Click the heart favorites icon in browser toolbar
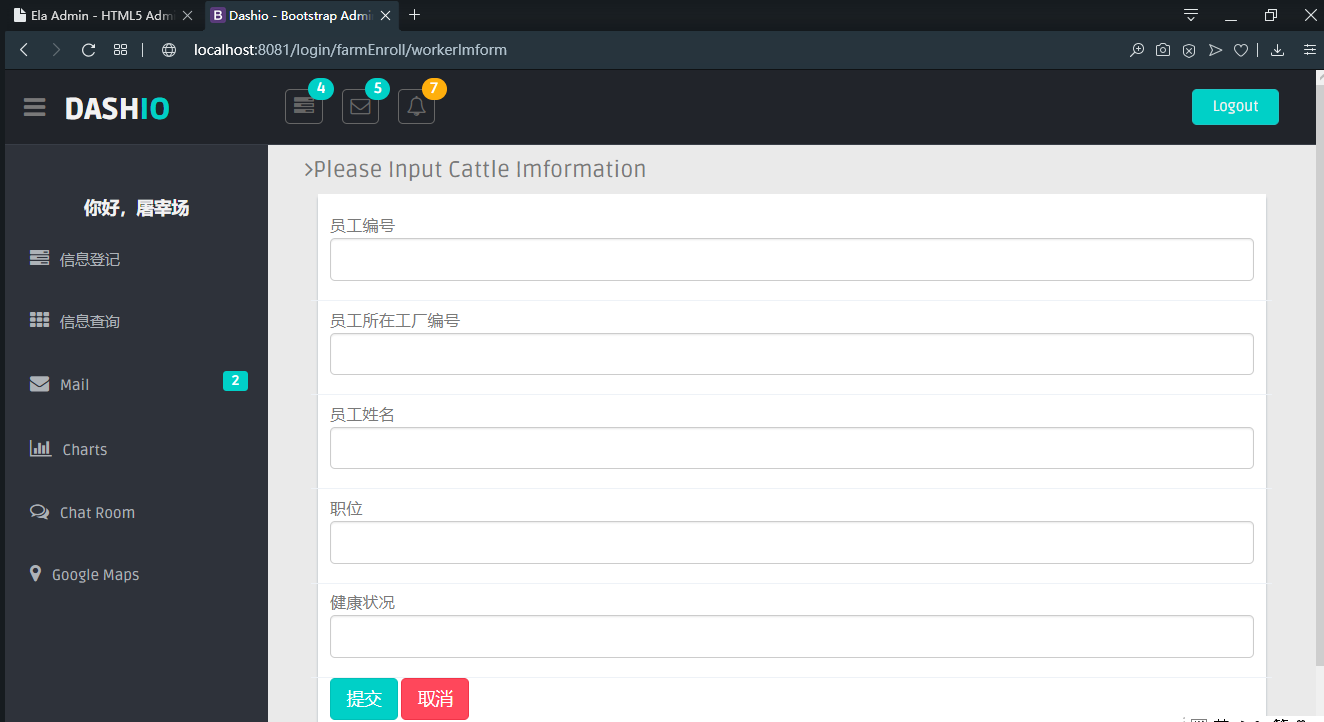This screenshot has height=722, width=1324. 1241,49
